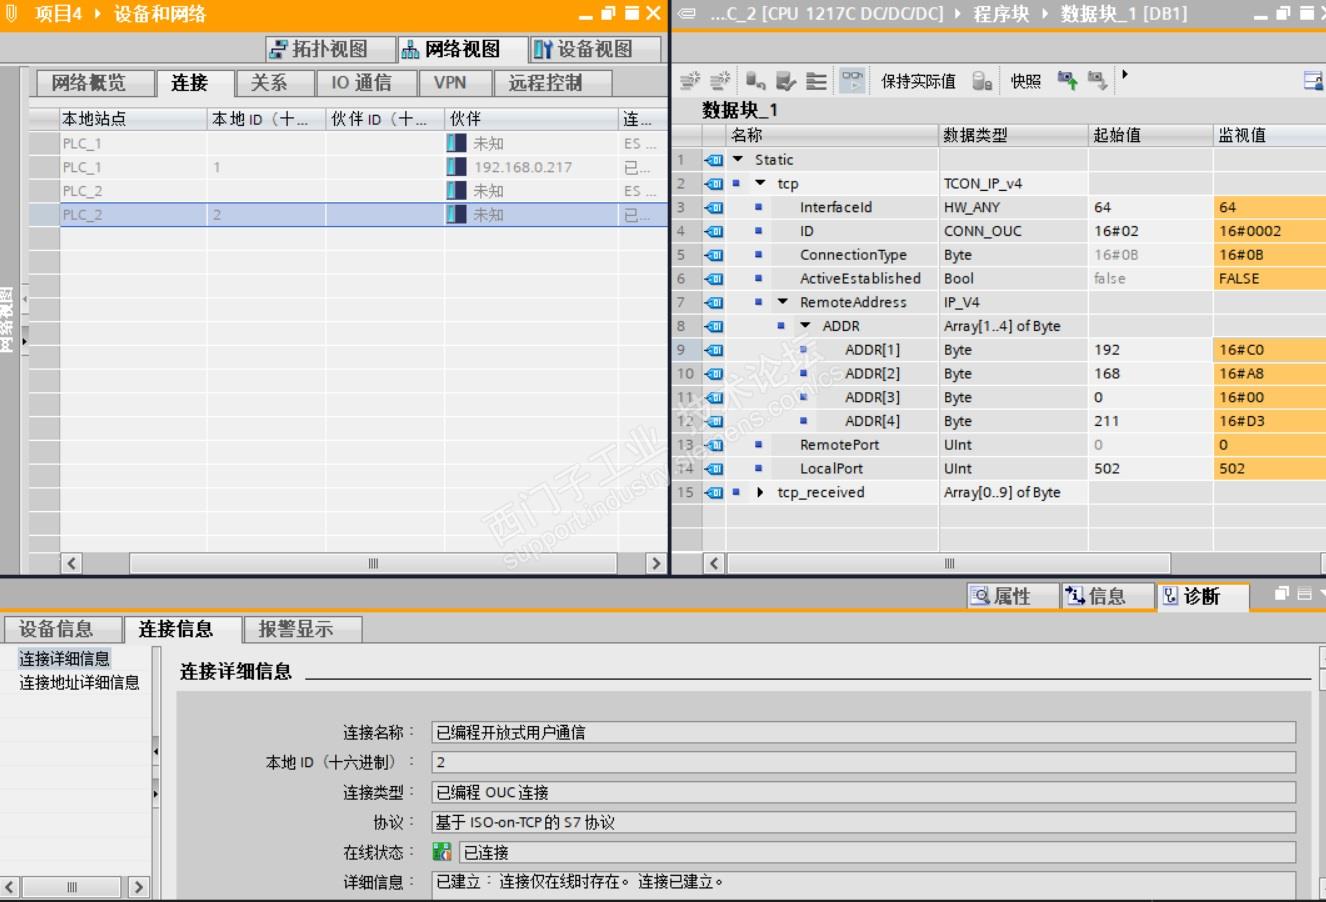Click 保持实际值 in the data block toolbar
The height and width of the screenshot is (902, 1326).
tap(918, 81)
